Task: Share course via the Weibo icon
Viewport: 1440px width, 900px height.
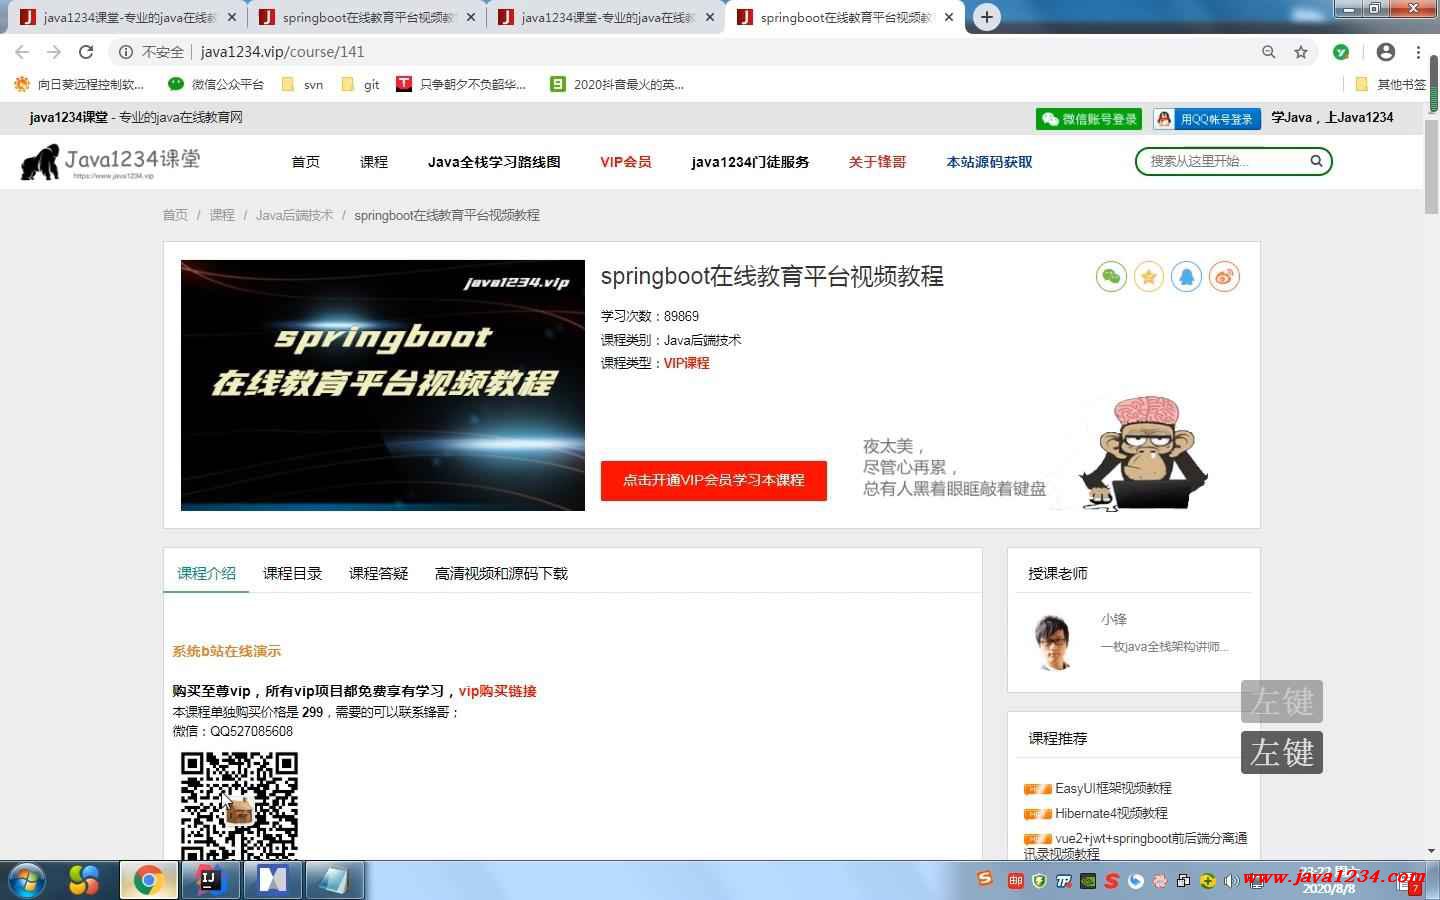Action: 1224,277
